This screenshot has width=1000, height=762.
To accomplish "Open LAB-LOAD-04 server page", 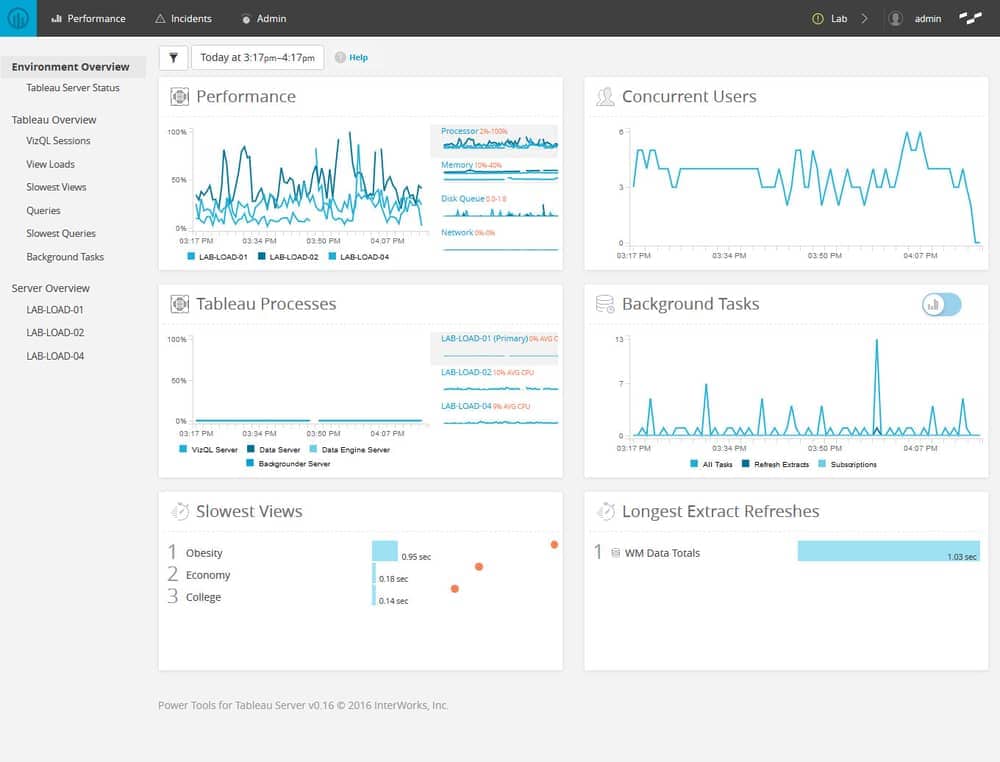I will [55, 356].
